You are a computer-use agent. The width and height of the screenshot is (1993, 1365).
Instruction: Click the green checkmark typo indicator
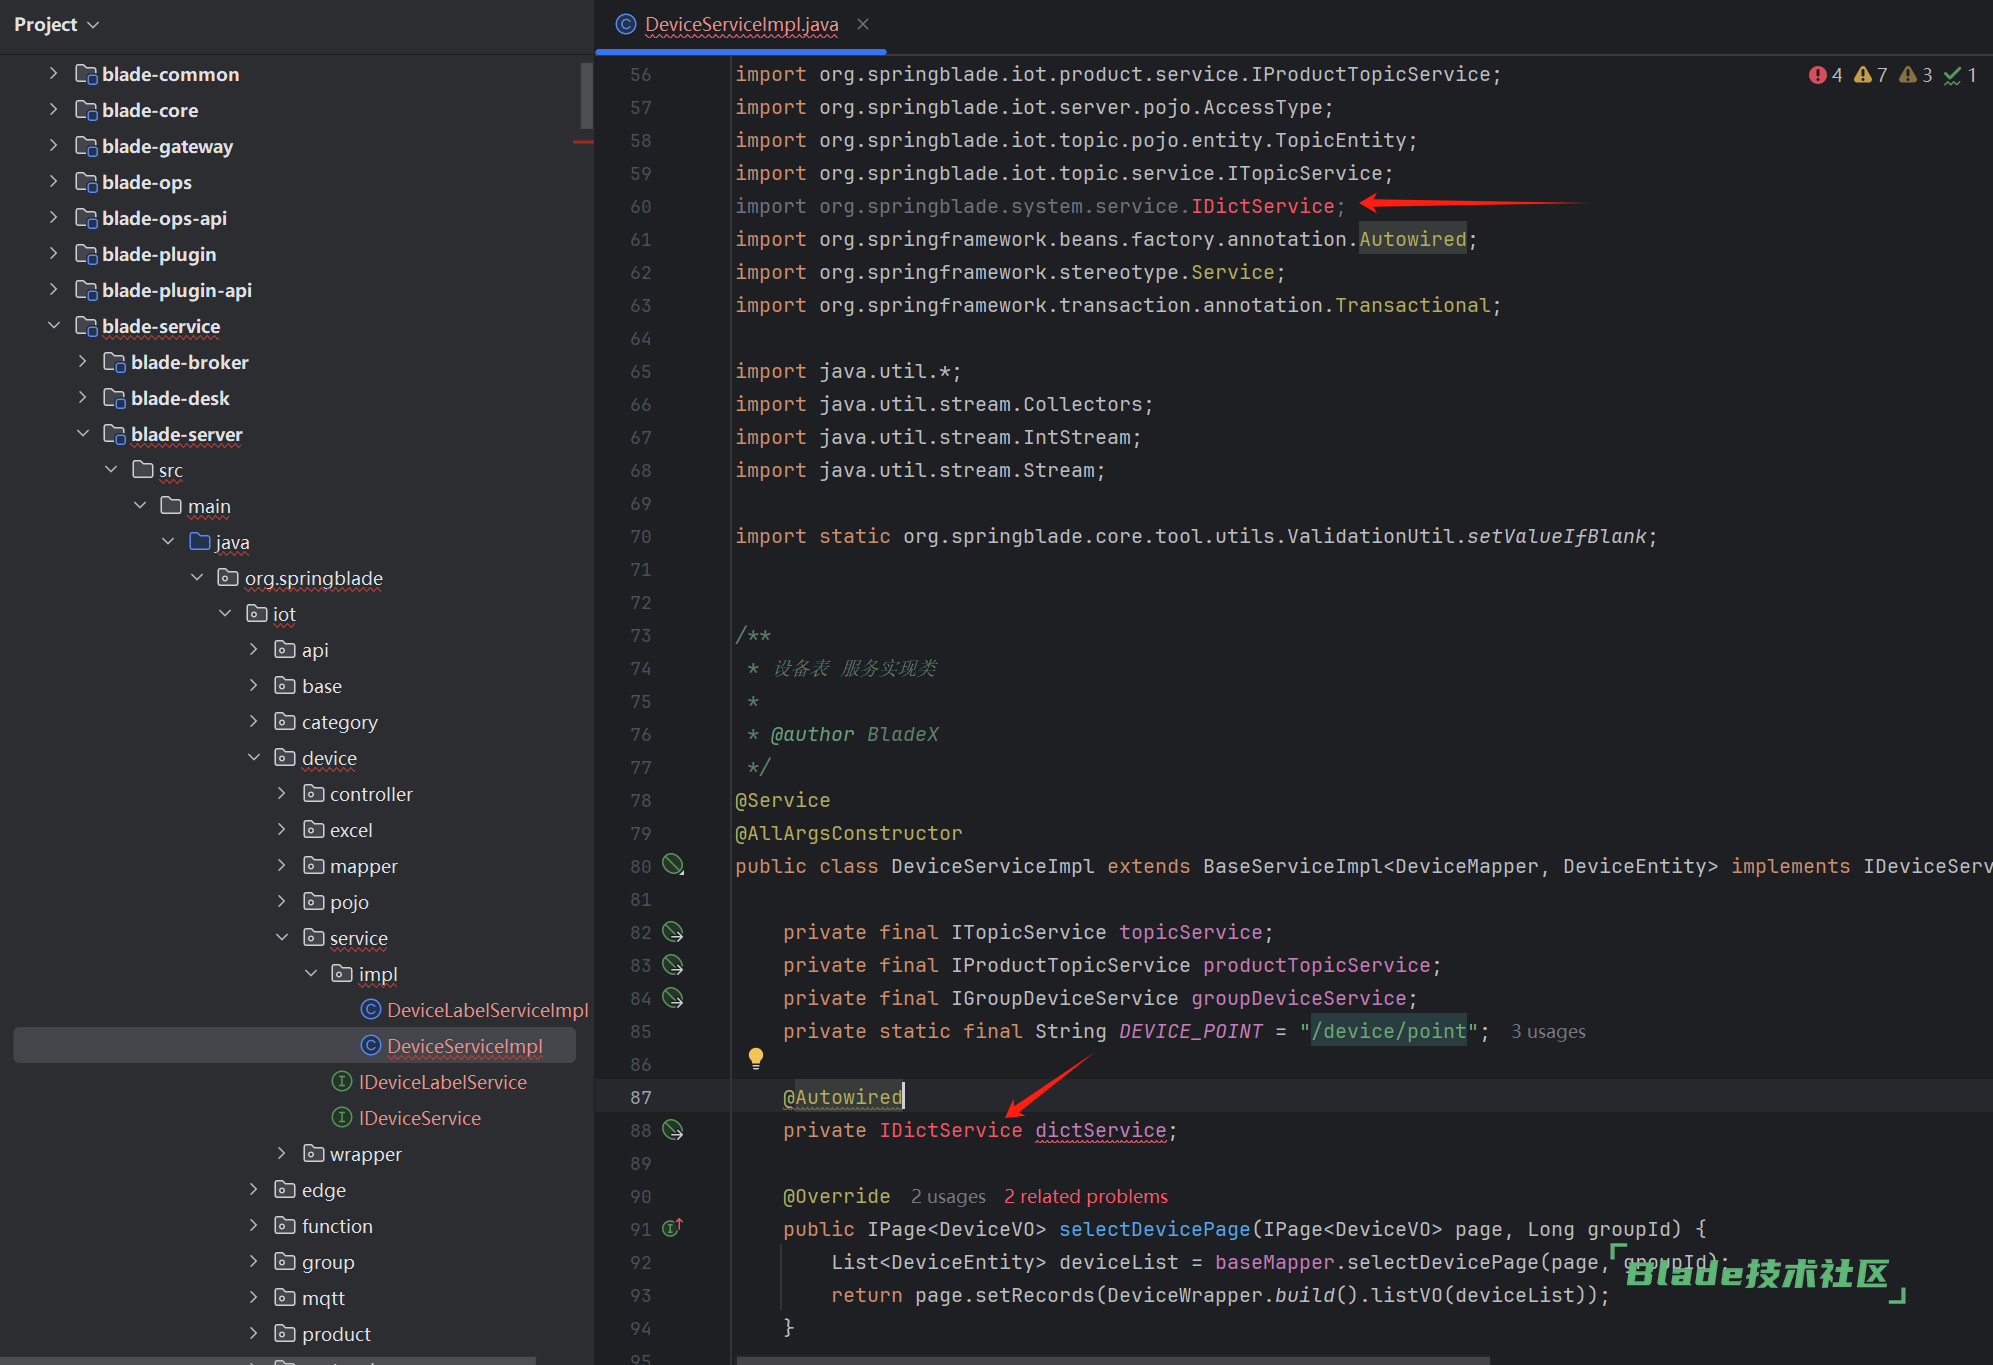[x=1960, y=75]
